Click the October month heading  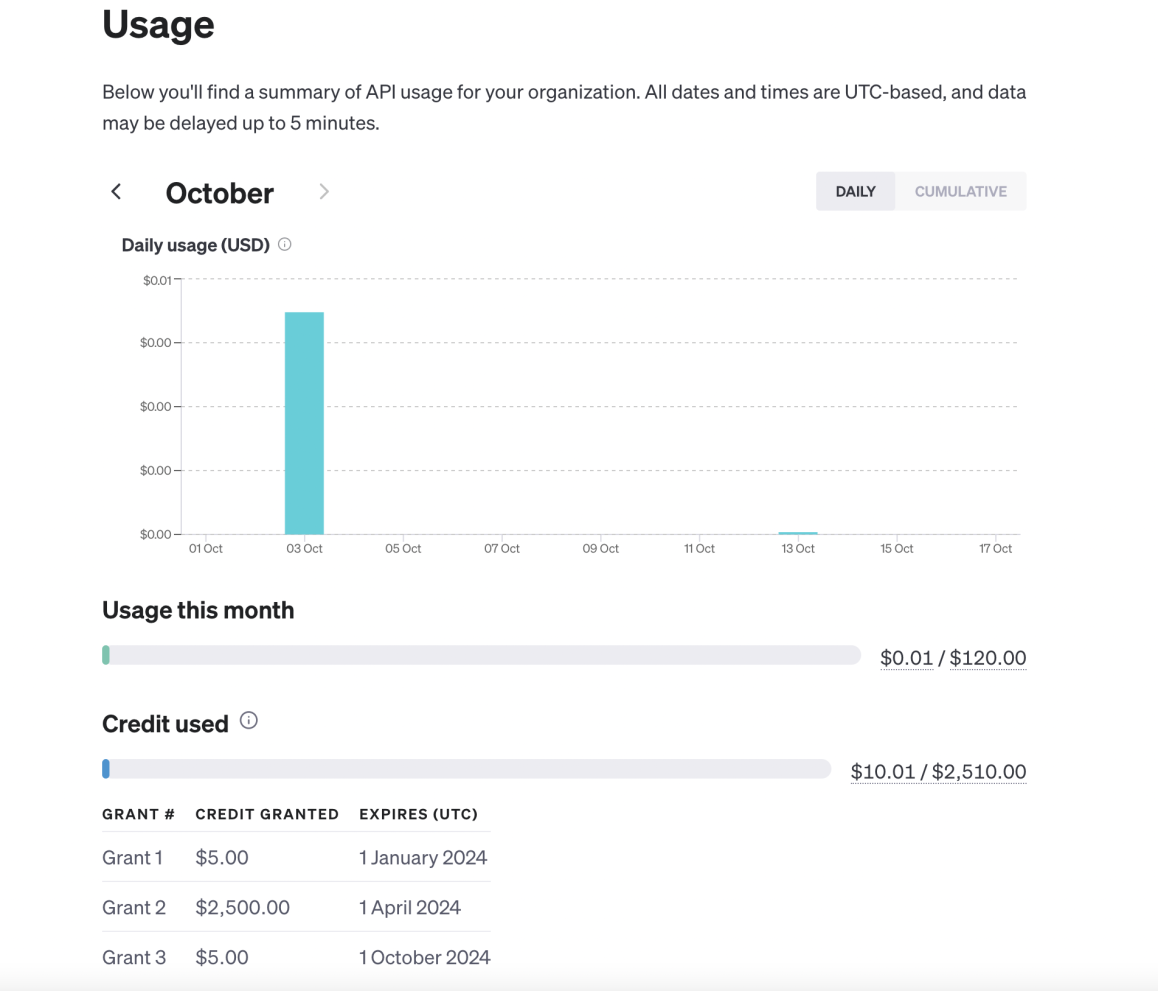[x=220, y=193]
